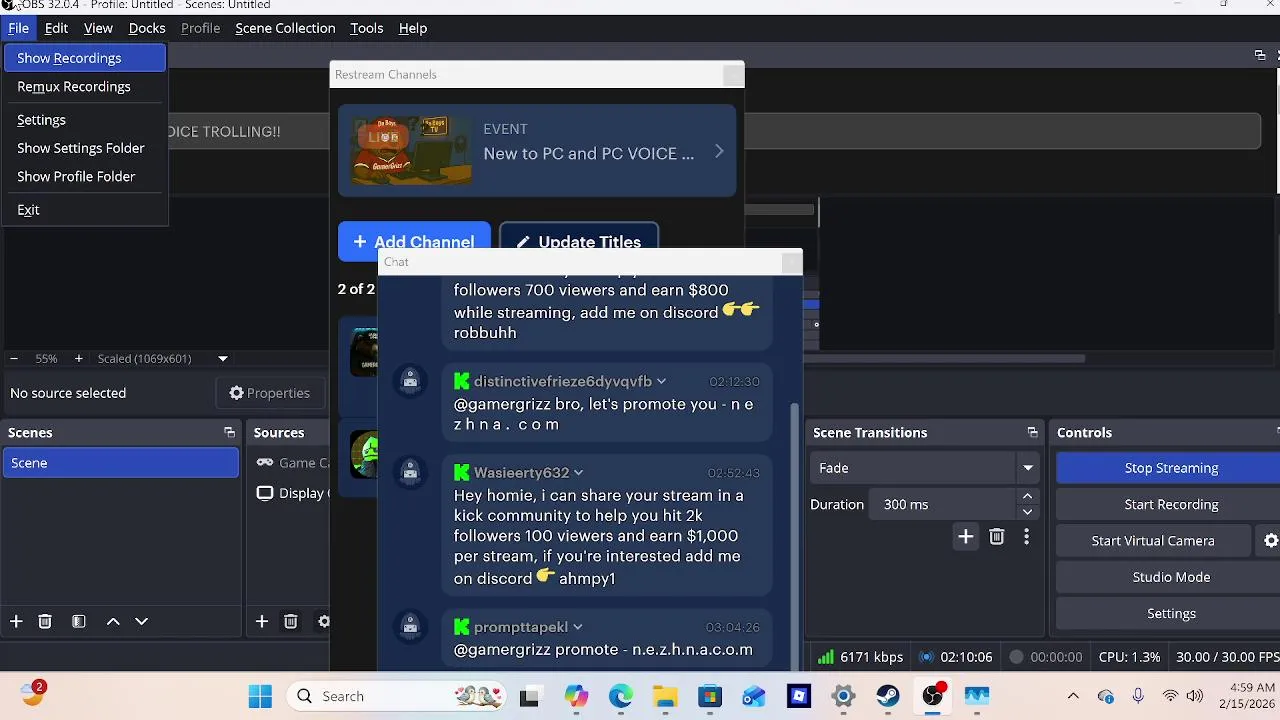Pop out the Scene Transitions dock
Viewport: 1280px width, 720px height.
(1032, 432)
